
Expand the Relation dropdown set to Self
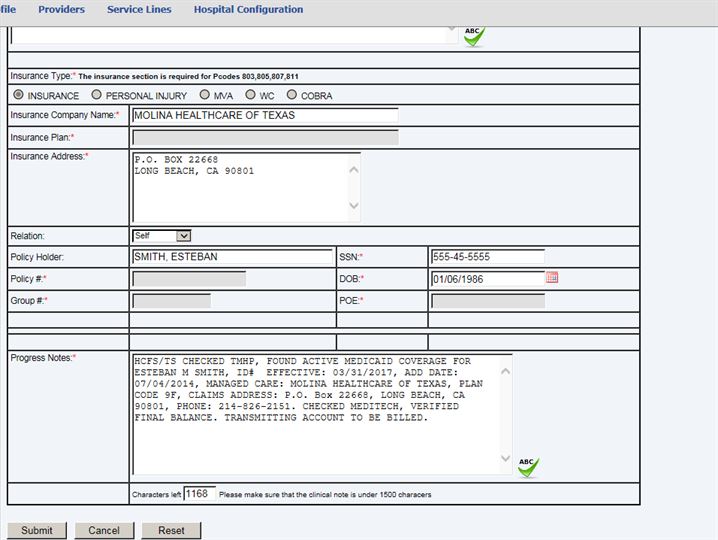(x=161, y=236)
